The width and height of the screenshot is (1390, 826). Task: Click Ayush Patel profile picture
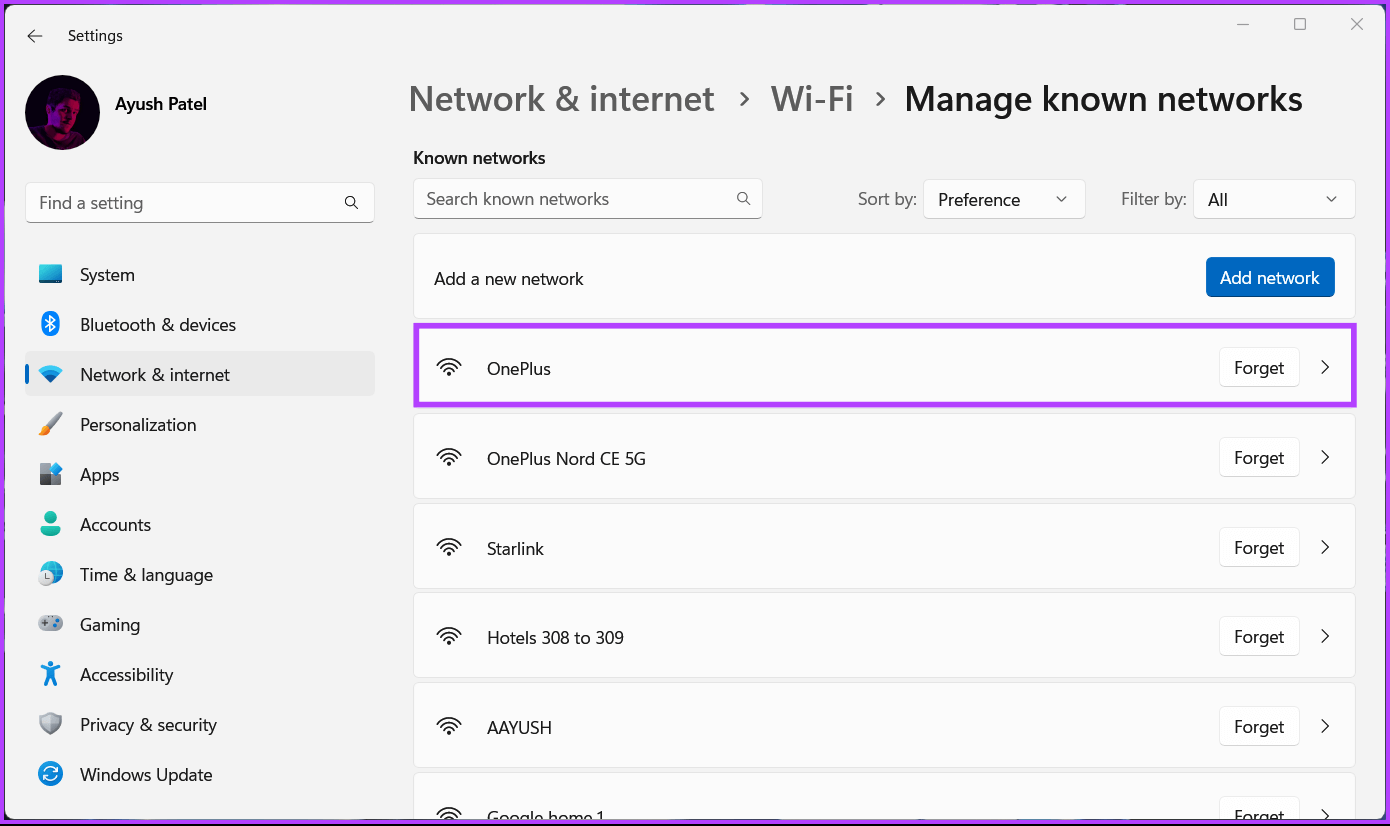62,112
